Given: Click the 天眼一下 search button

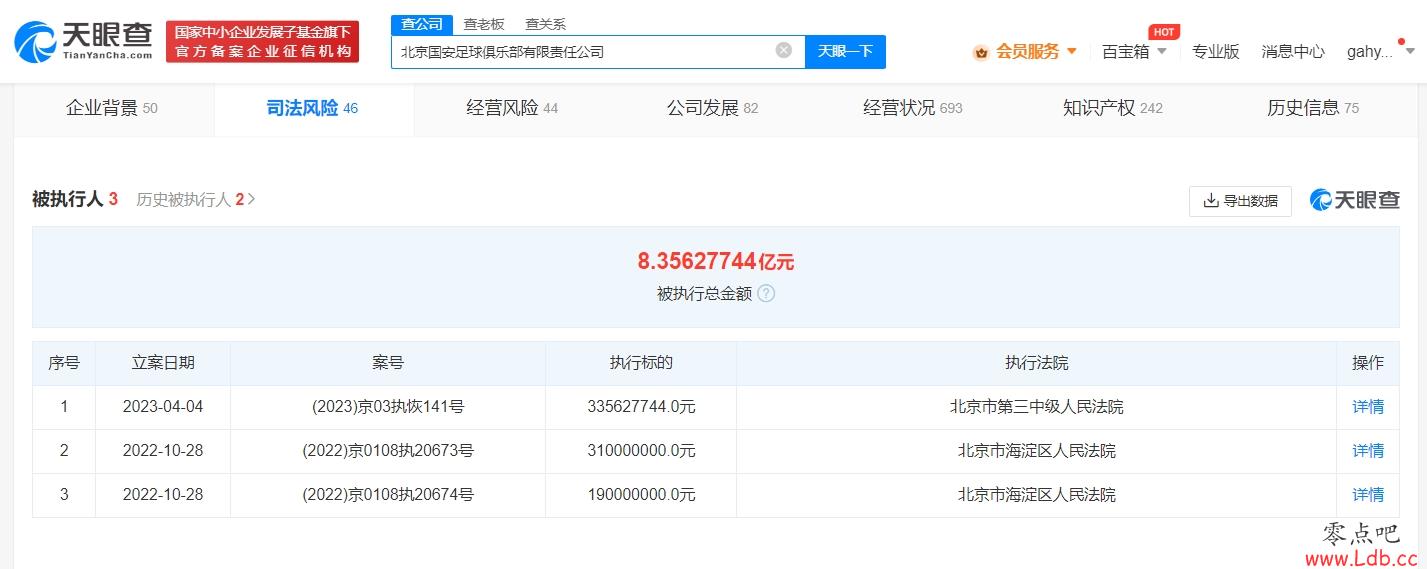Looking at the screenshot, I should click(x=845, y=51).
